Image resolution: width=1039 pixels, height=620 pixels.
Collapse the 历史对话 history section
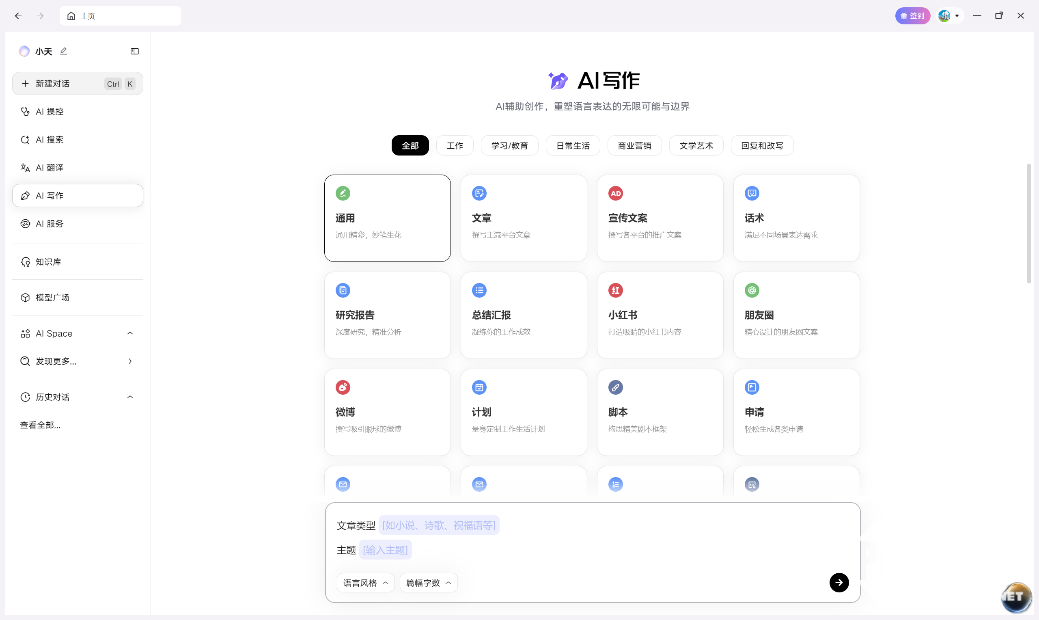tap(130, 397)
